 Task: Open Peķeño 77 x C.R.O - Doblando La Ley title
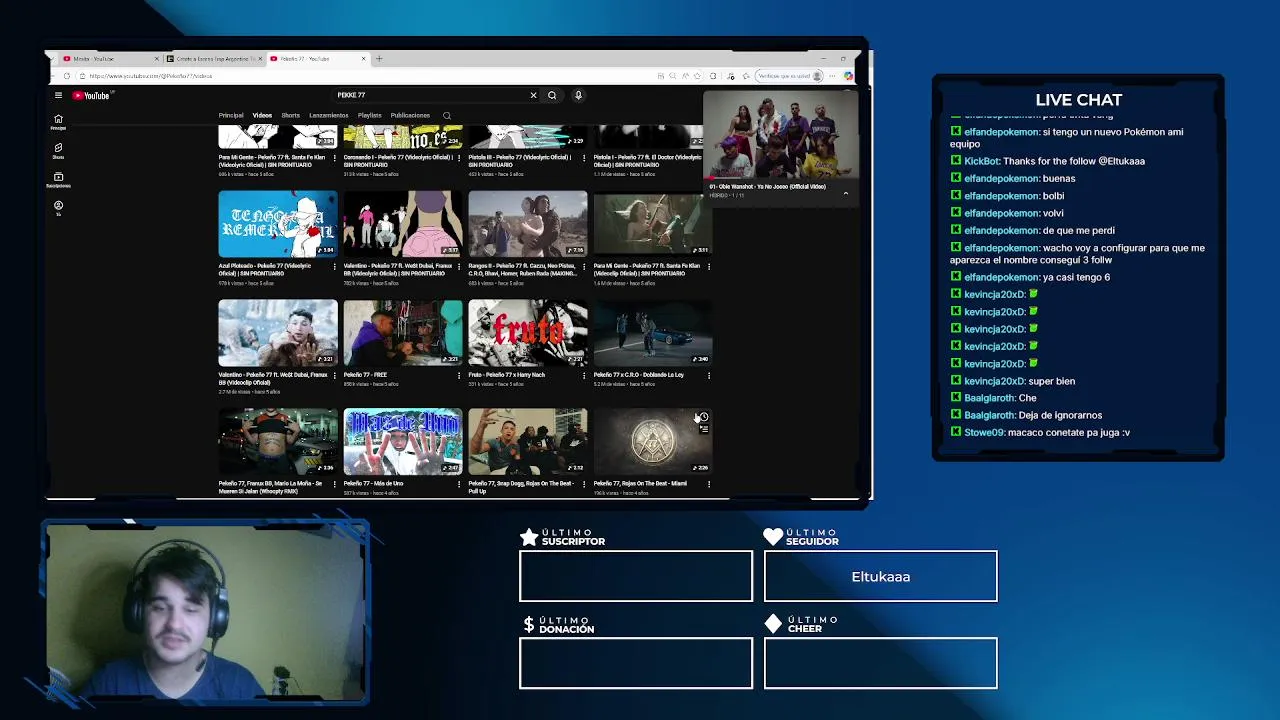pos(638,375)
